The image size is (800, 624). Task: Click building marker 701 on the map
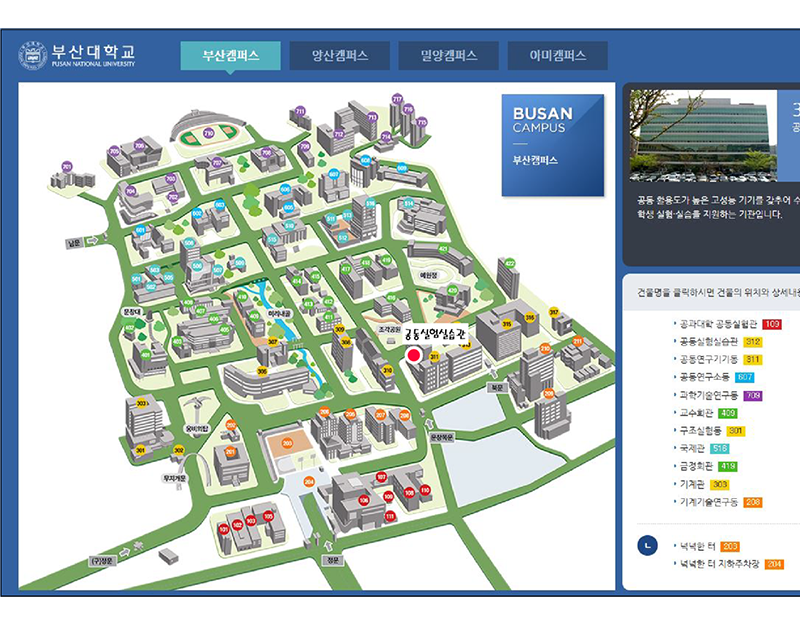[x=67, y=166]
